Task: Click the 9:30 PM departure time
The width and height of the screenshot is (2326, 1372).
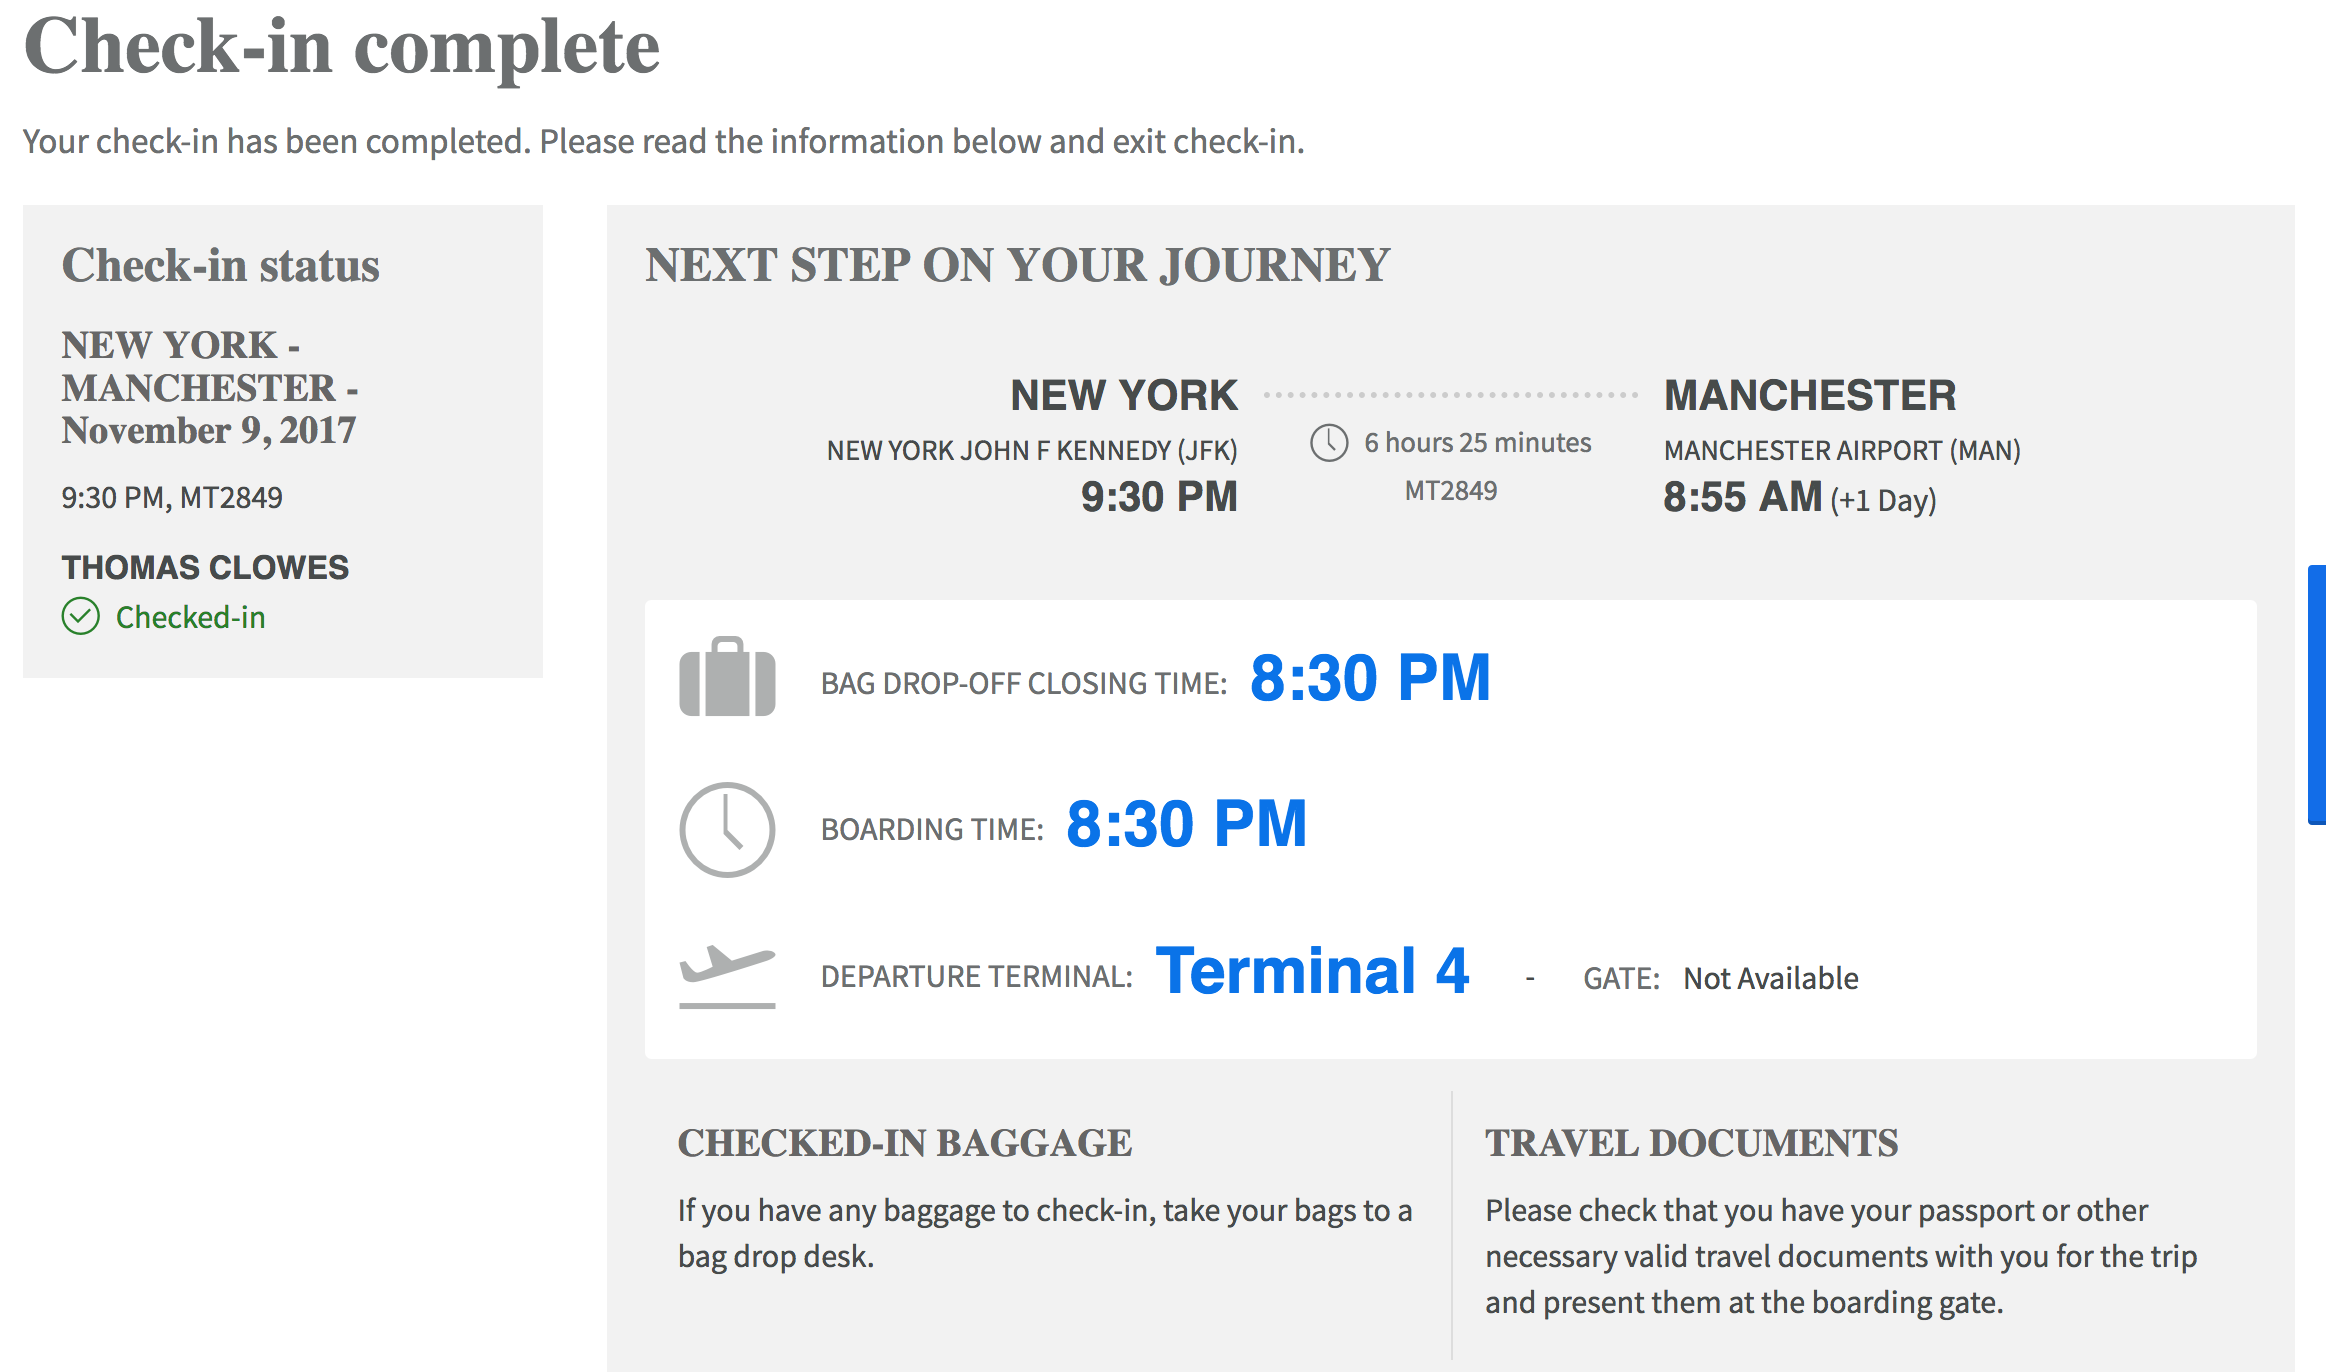Action: pos(1159,497)
